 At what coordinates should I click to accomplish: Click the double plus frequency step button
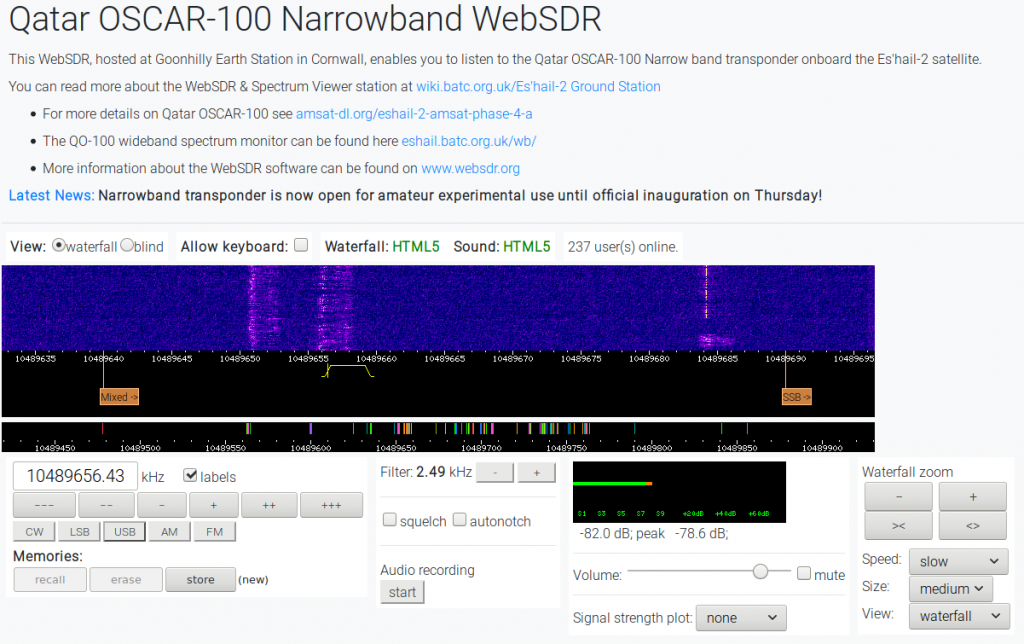[269, 505]
